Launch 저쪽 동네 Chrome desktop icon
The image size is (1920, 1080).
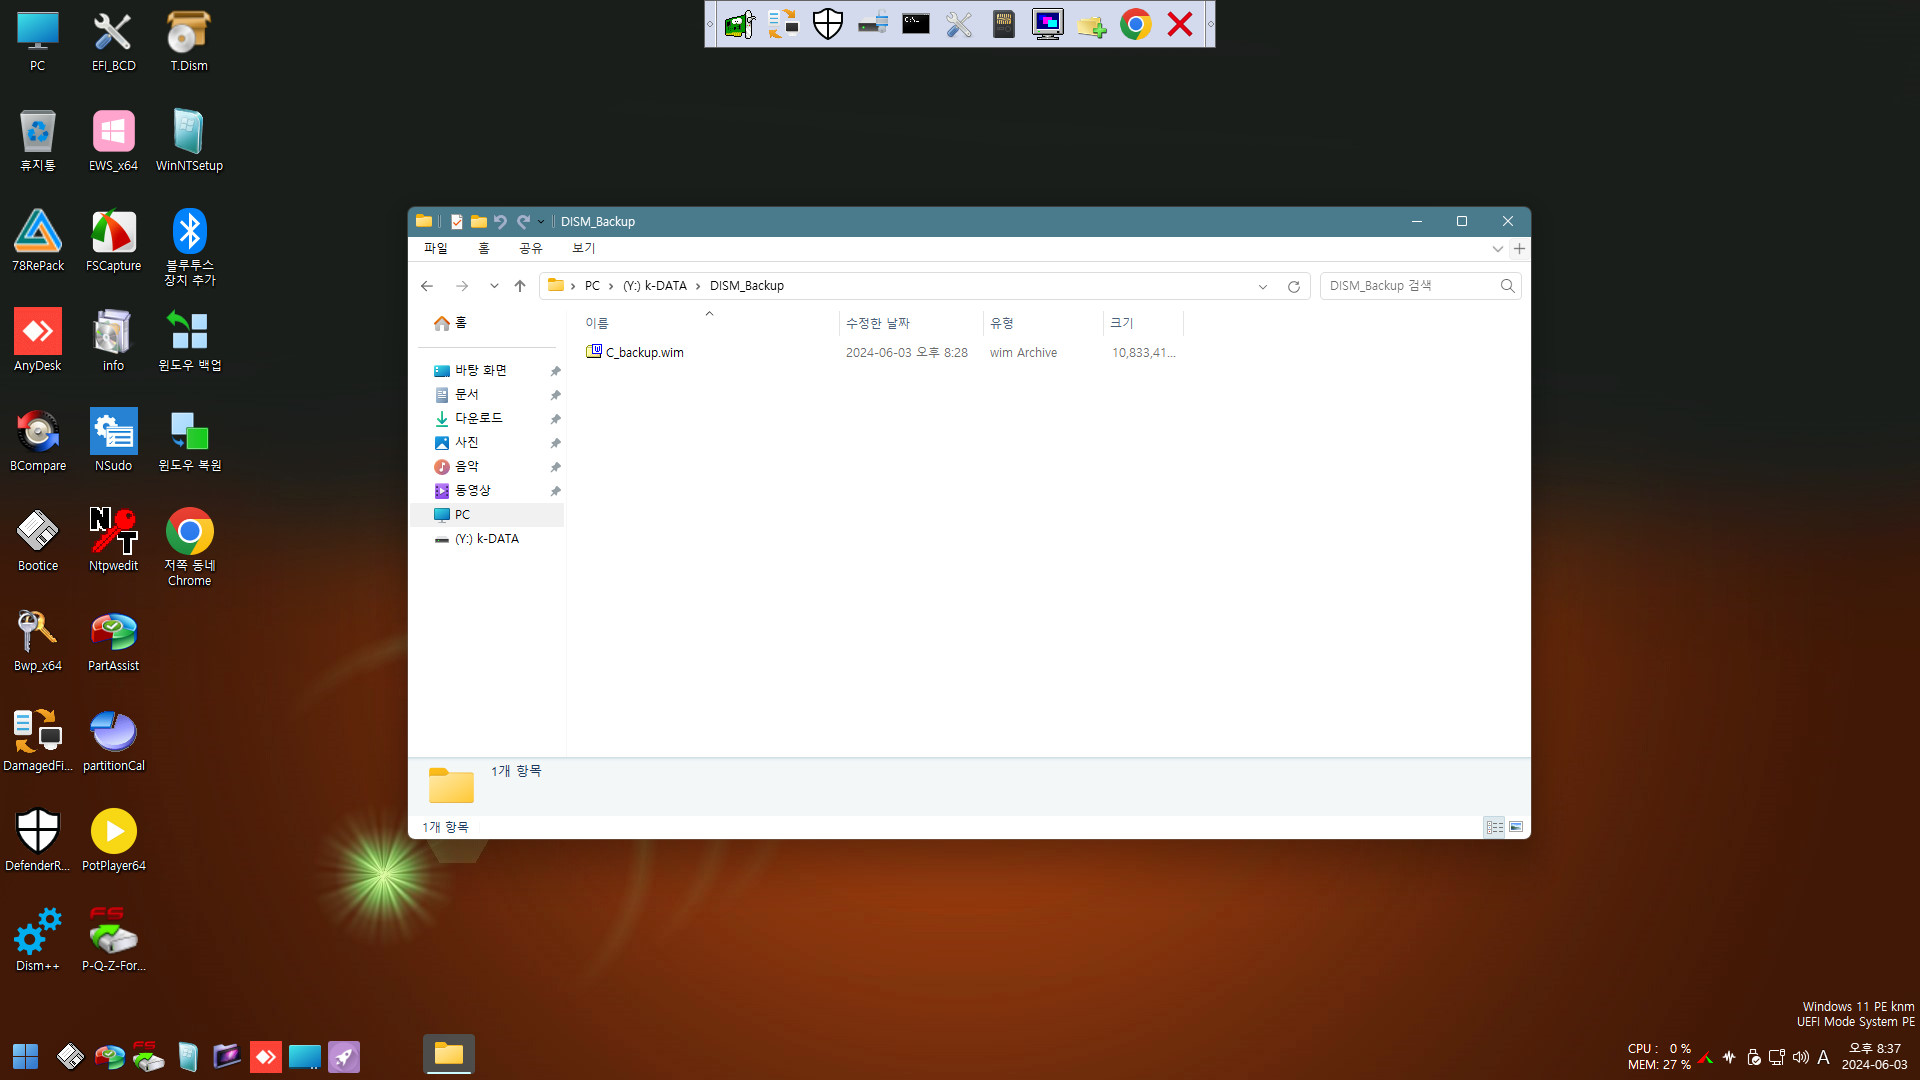189,547
